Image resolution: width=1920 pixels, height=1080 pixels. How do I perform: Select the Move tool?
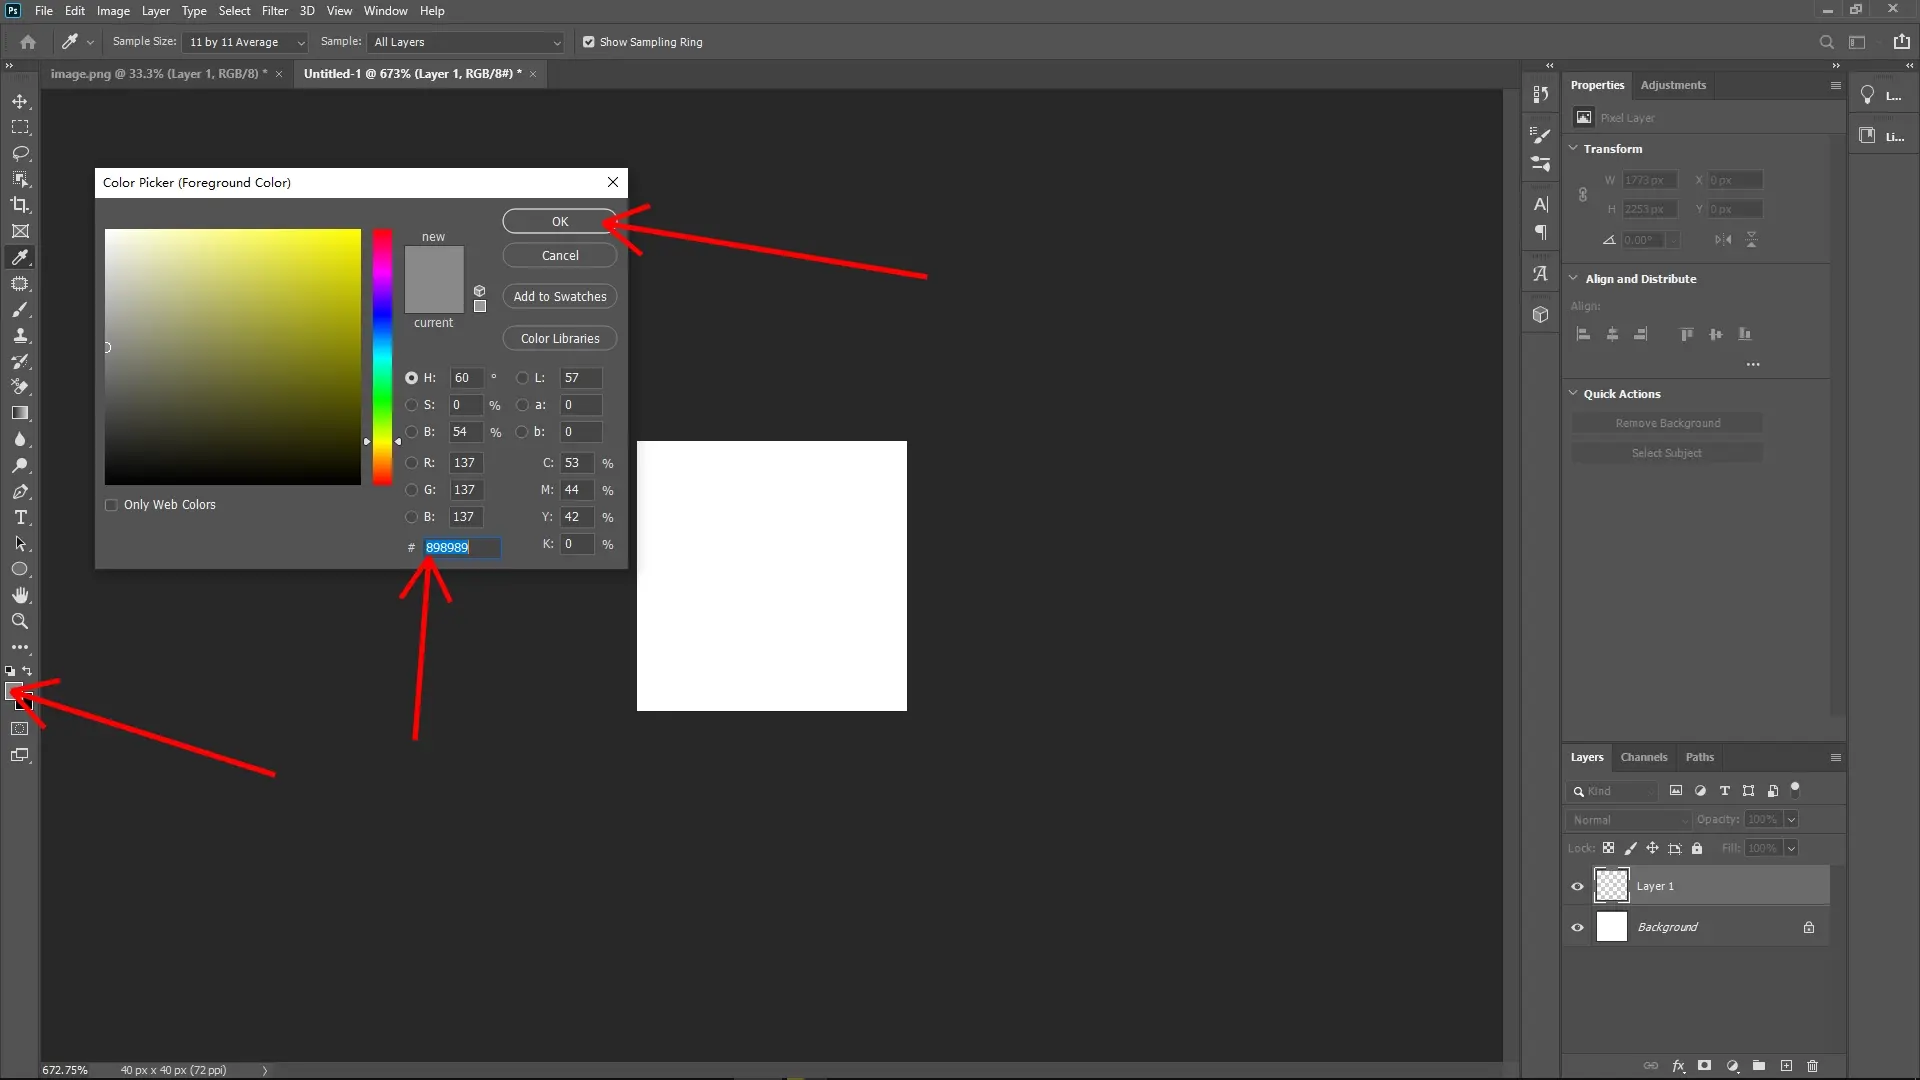(x=20, y=101)
